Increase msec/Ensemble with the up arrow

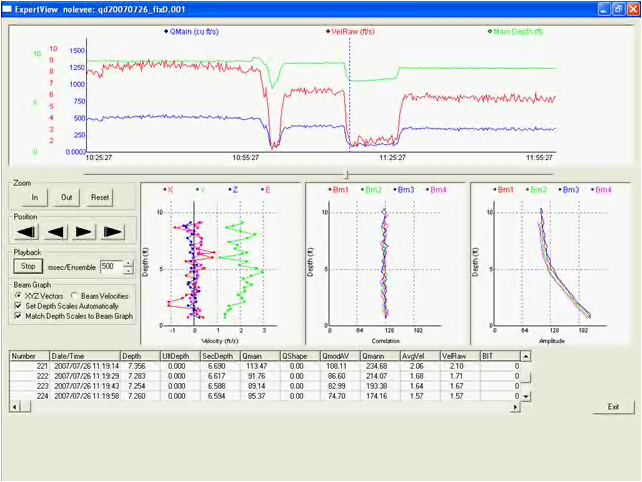[128, 263]
